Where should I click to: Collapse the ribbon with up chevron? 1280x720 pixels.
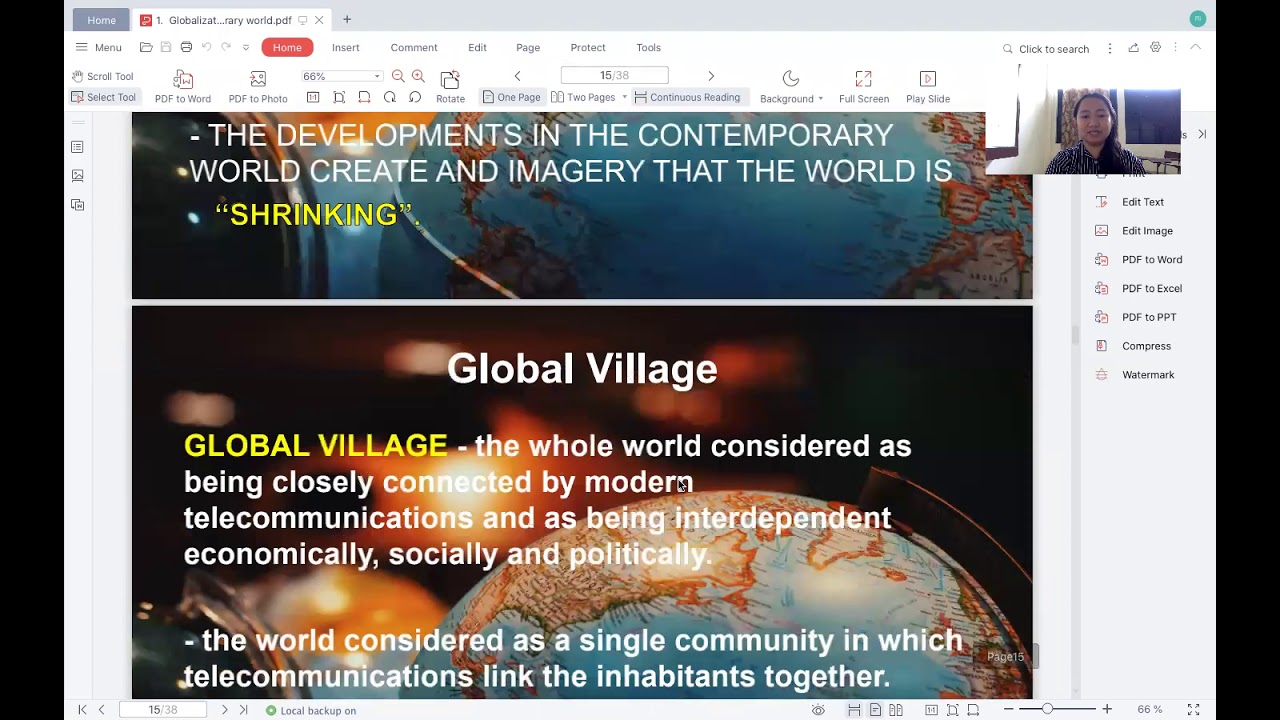[1195, 48]
